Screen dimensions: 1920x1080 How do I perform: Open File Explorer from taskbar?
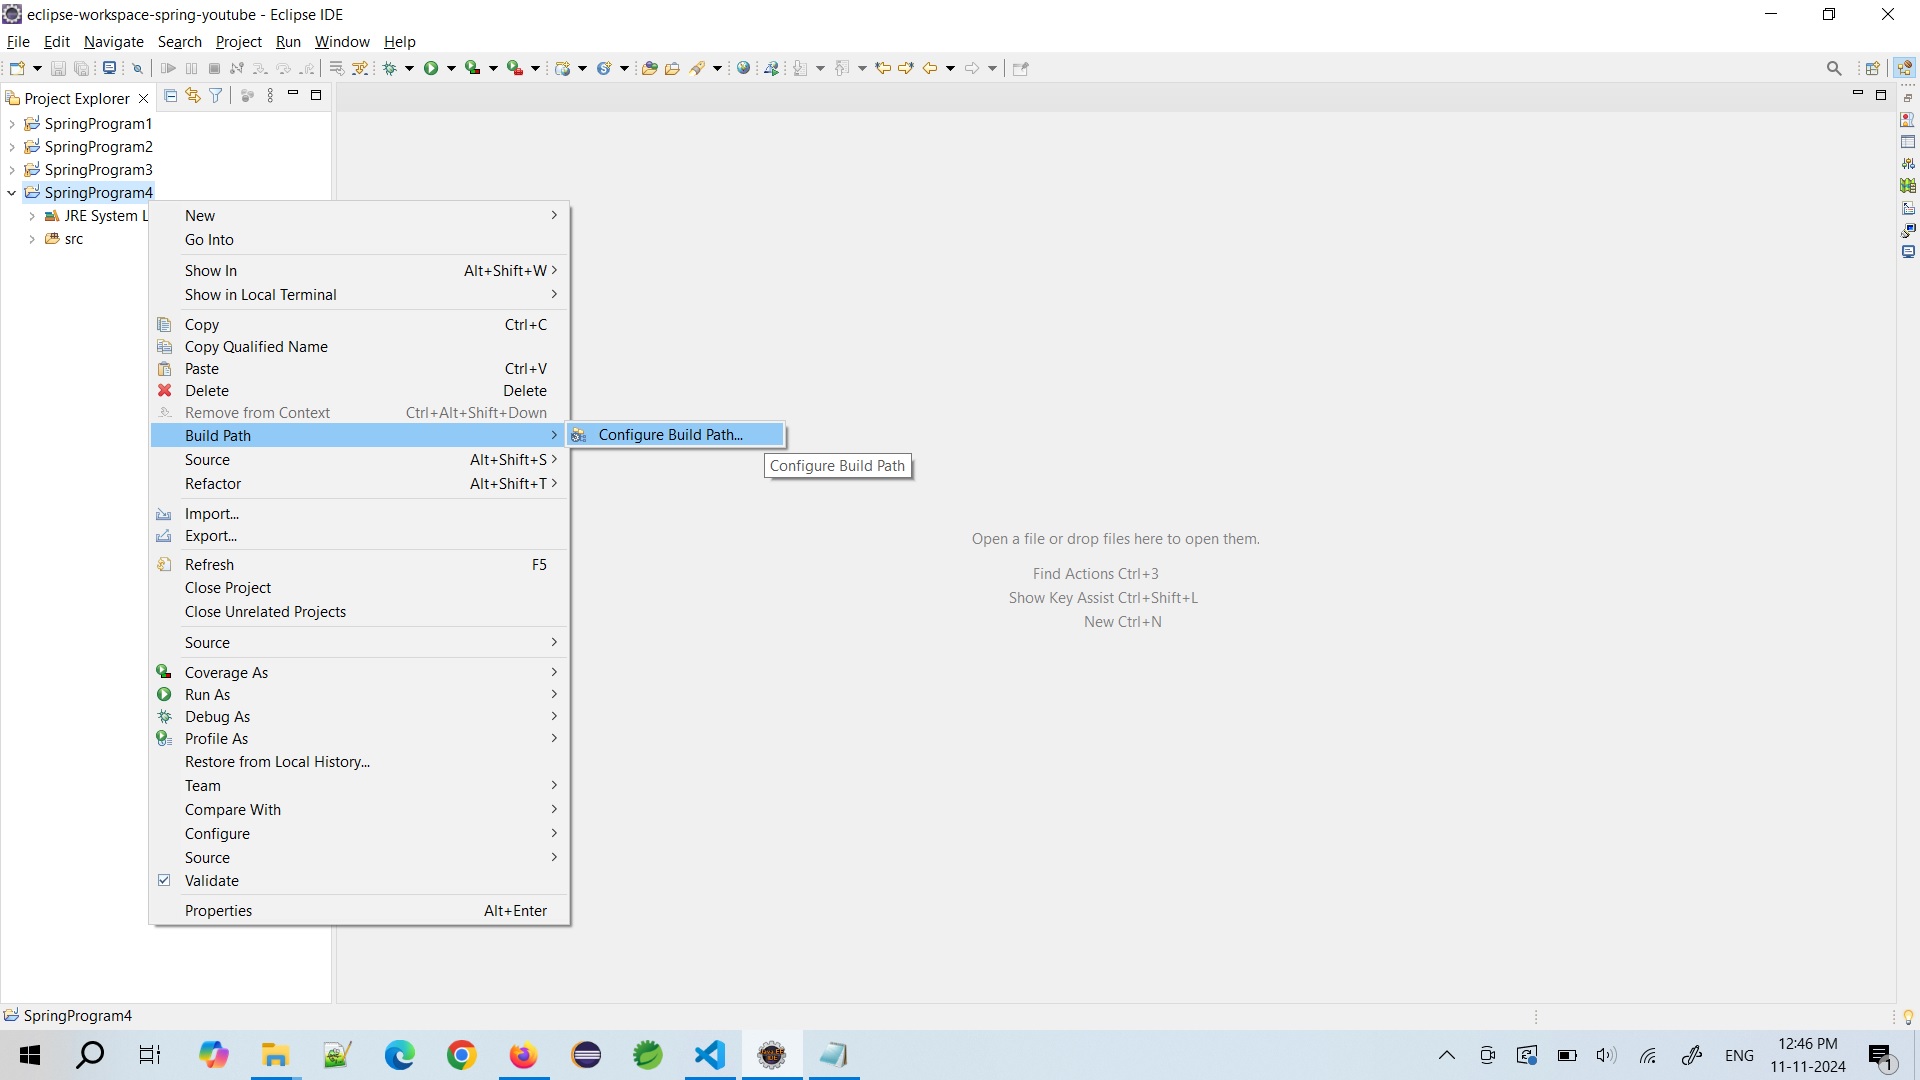[x=275, y=1055]
